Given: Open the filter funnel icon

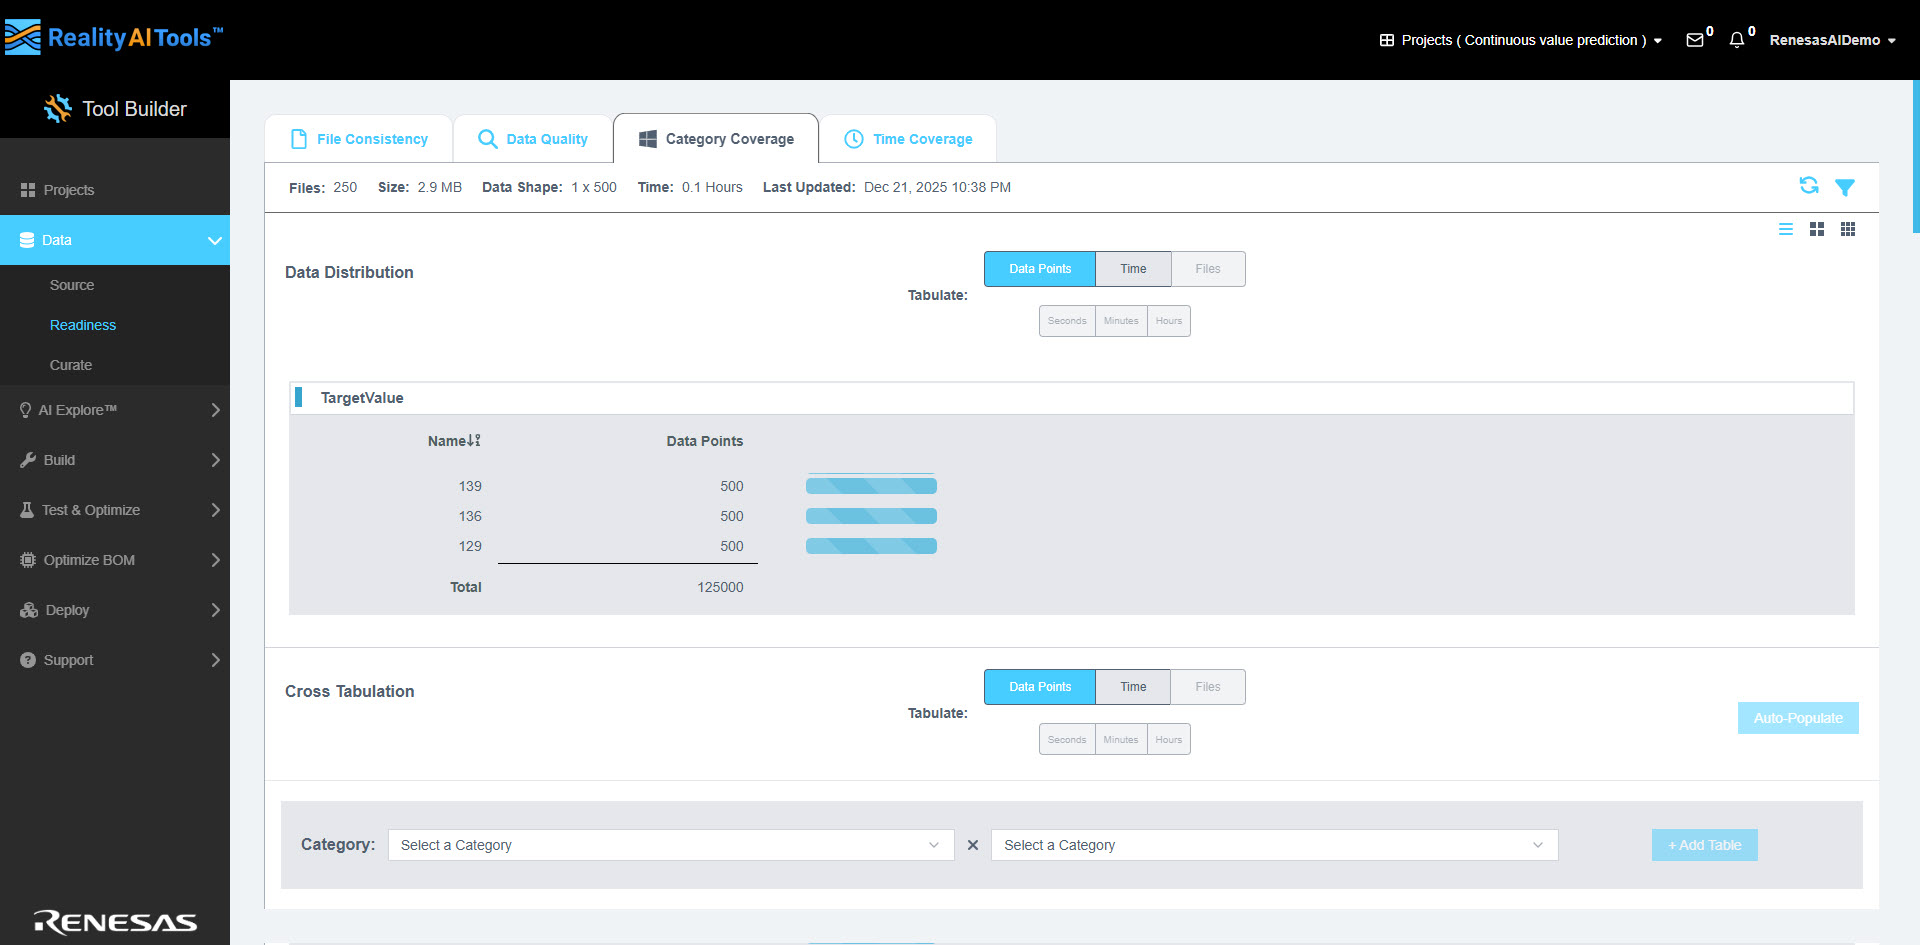Looking at the screenshot, I should (1845, 187).
